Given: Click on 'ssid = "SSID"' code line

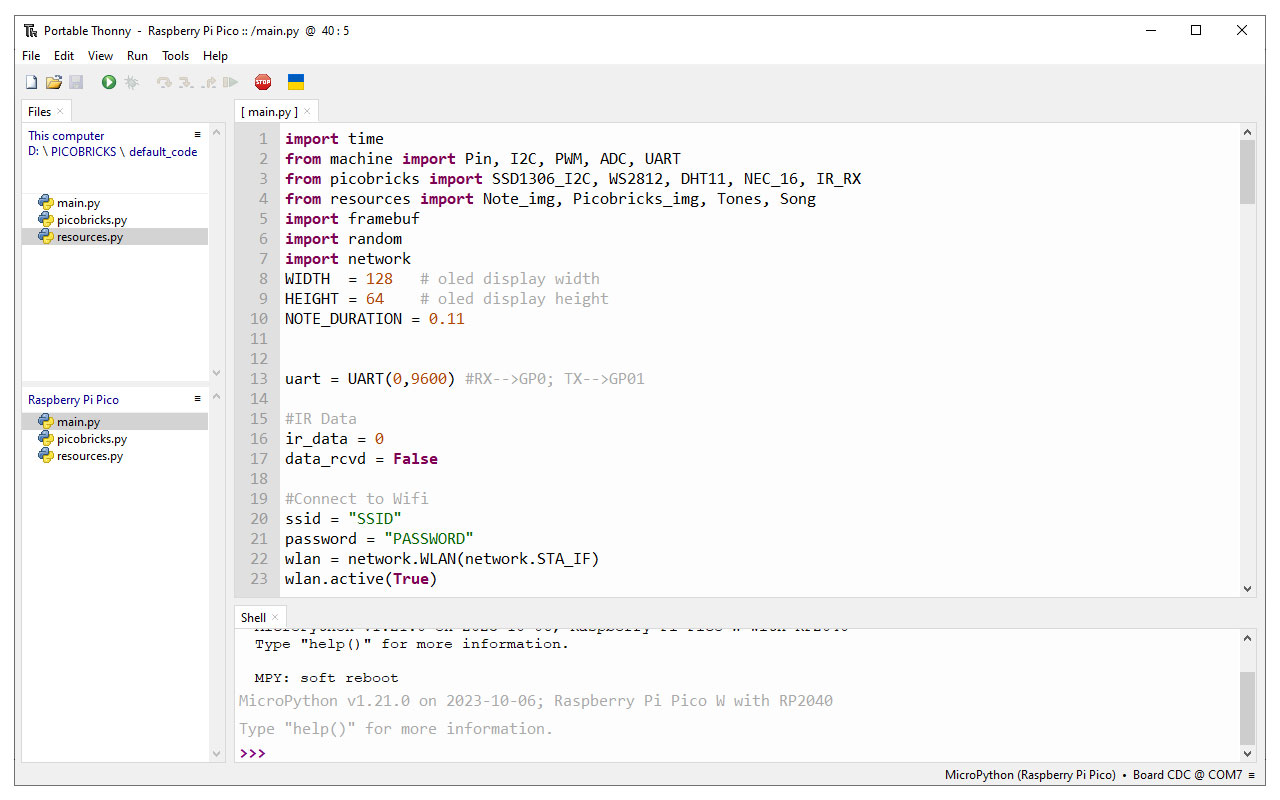Looking at the screenshot, I should pyautogui.click(x=343, y=519).
